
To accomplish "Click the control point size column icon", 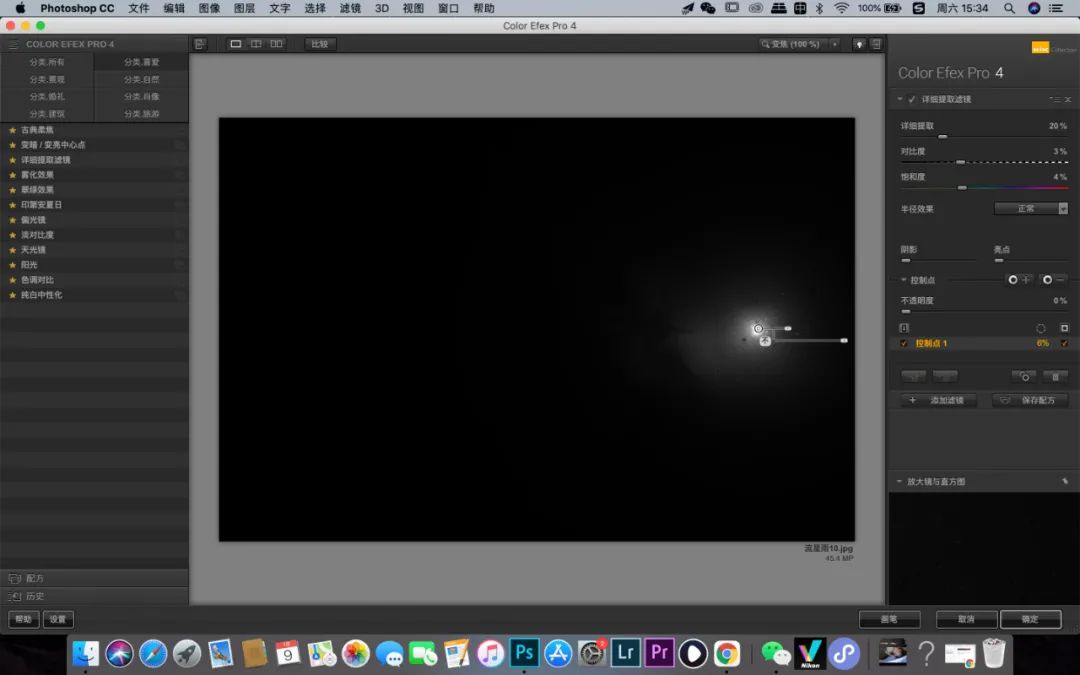I will (x=1041, y=329).
